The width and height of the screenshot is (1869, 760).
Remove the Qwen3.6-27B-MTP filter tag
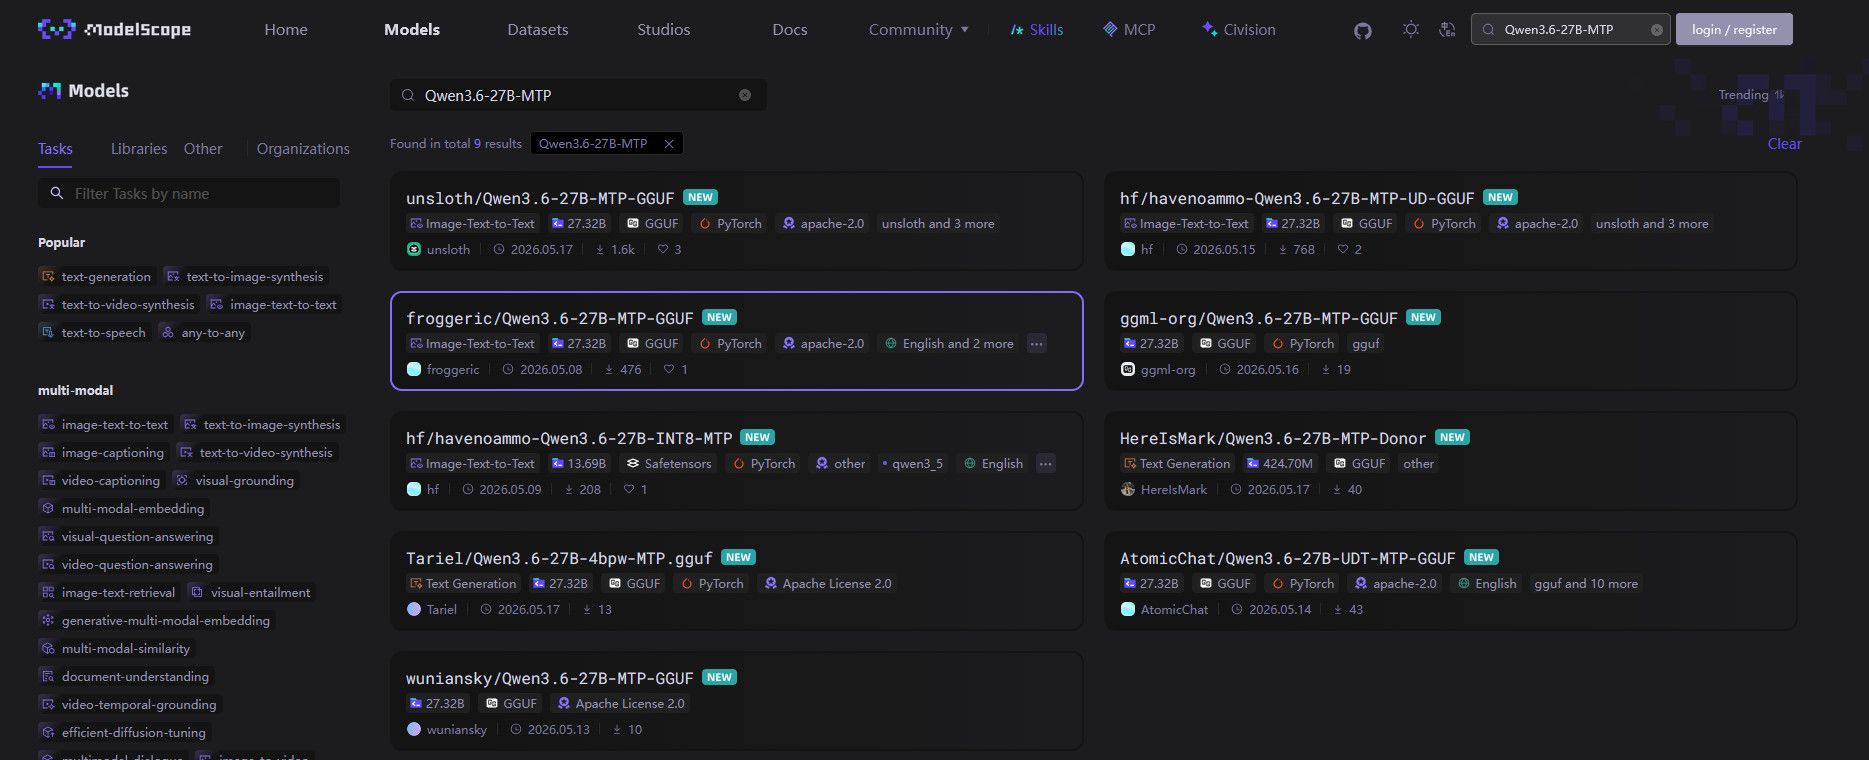click(669, 144)
